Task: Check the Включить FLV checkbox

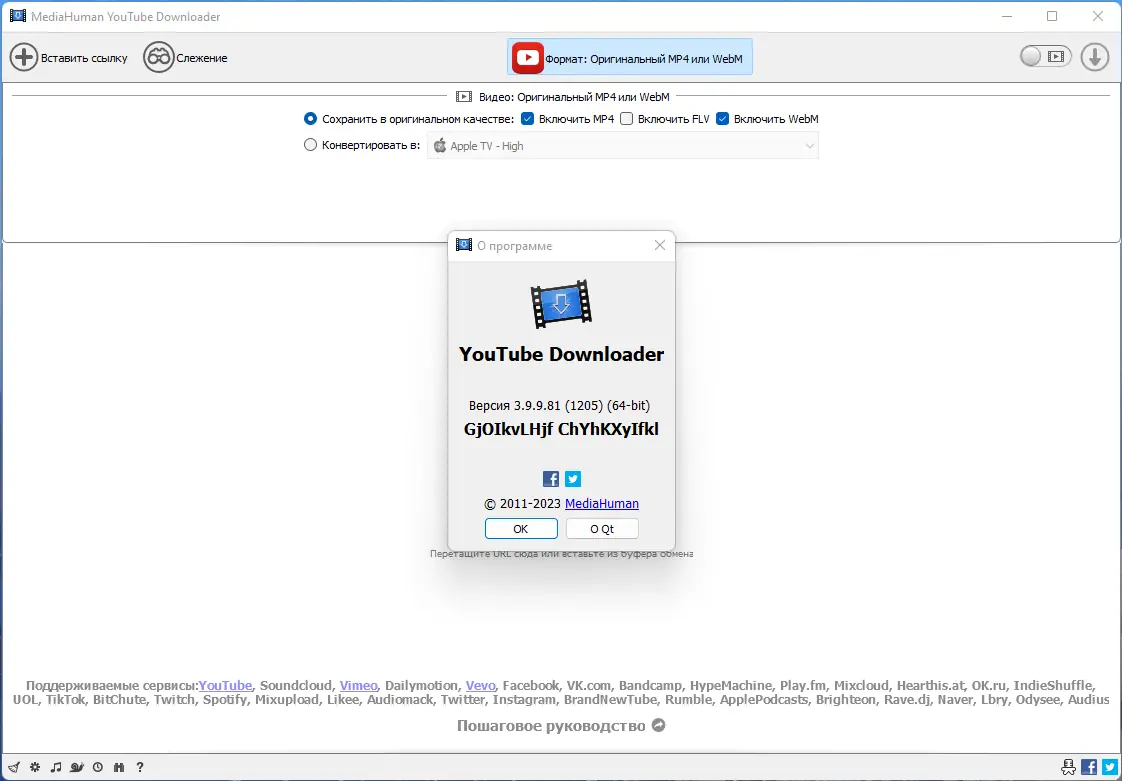Action: pos(626,119)
